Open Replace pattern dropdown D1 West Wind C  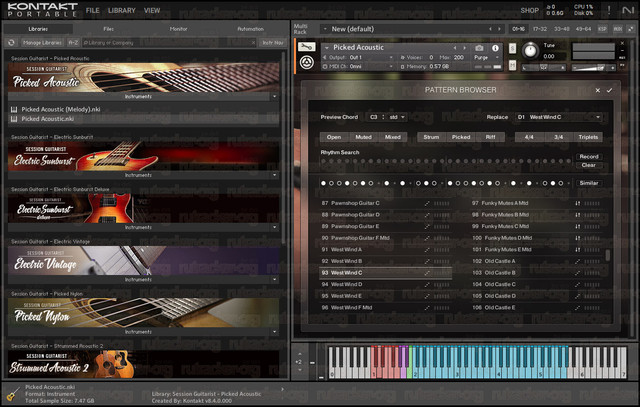tap(559, 117)
